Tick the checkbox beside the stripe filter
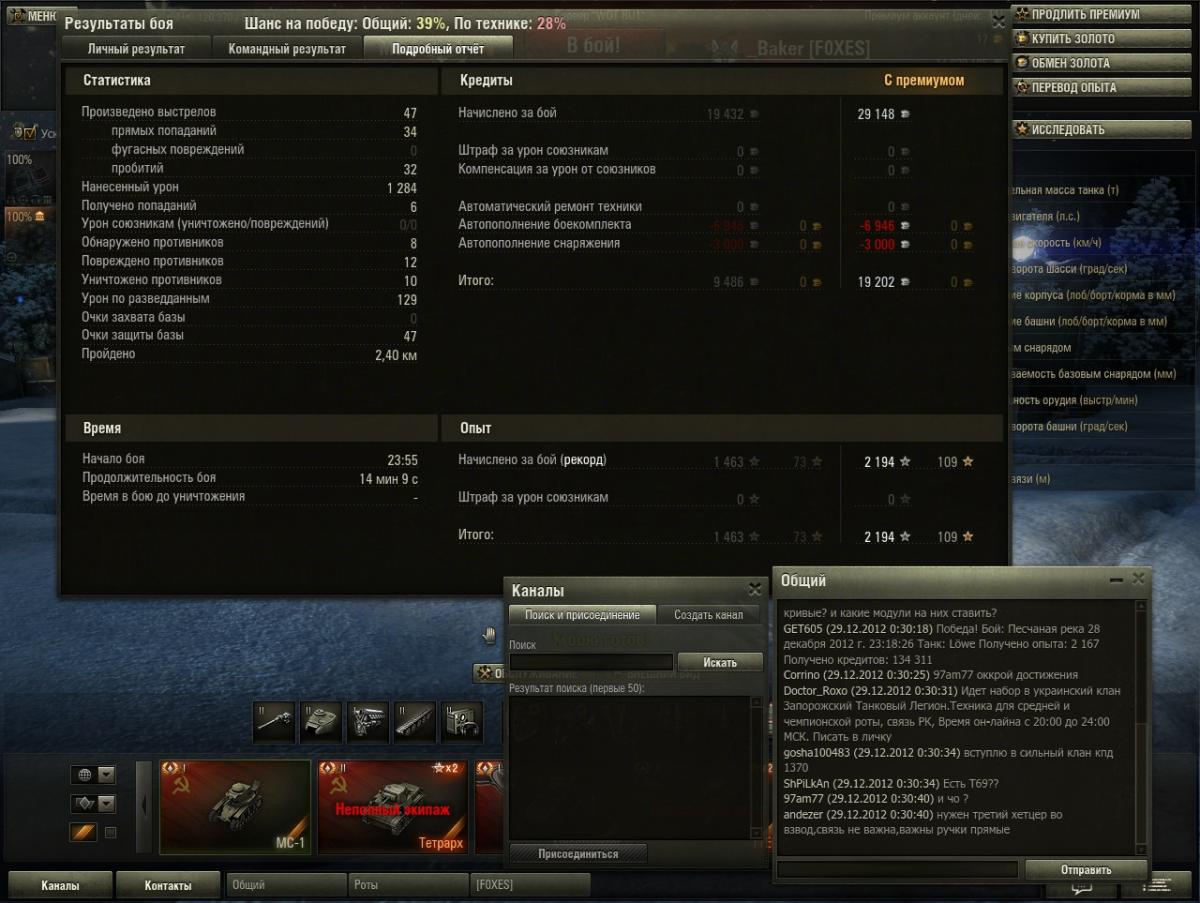This screenshot has width=1200, height=903. click(x=110, y=832)
